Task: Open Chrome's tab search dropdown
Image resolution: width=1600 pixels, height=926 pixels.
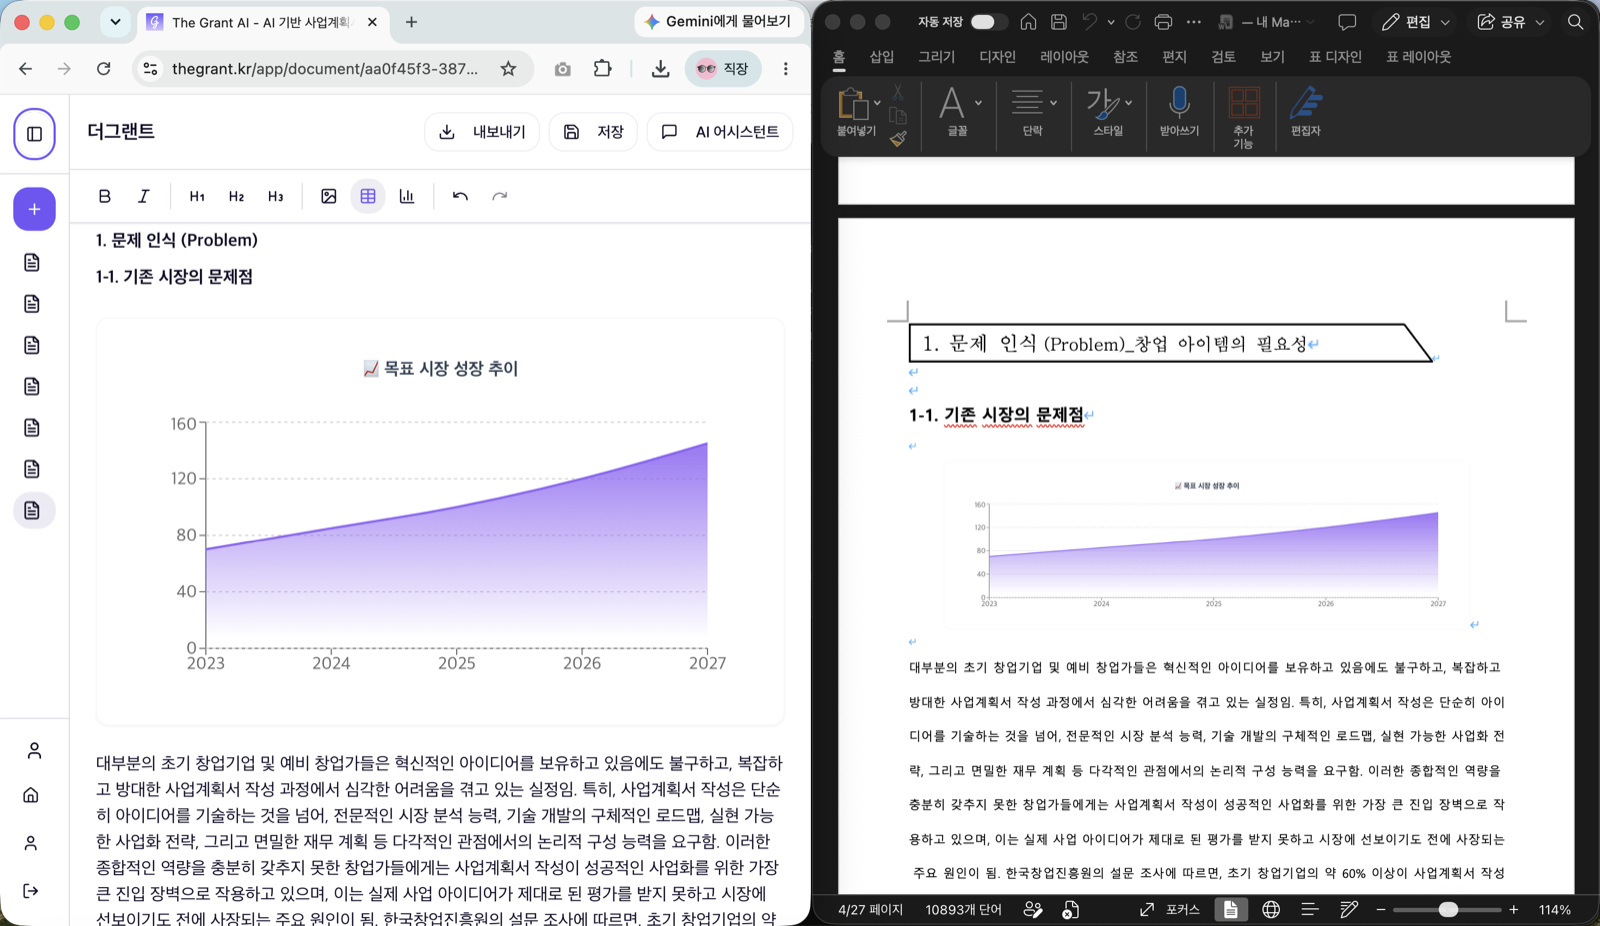Action: [x=115, y=21]
